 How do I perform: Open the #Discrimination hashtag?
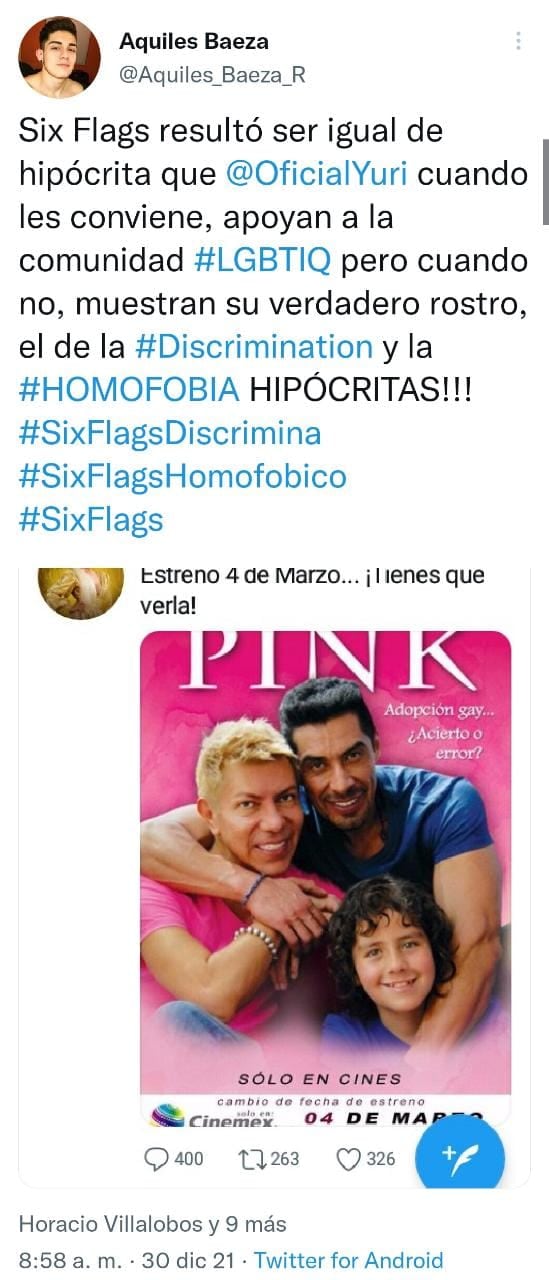[x=255, y=347]
